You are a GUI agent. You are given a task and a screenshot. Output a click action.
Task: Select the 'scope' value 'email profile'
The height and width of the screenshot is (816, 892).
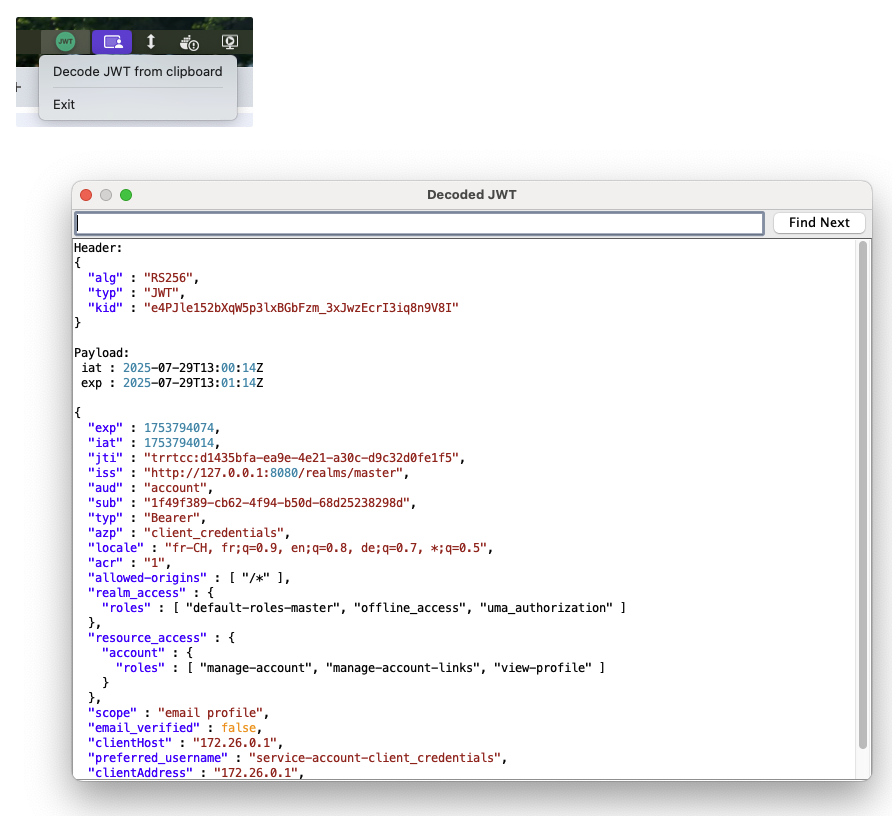pos(210,712)
